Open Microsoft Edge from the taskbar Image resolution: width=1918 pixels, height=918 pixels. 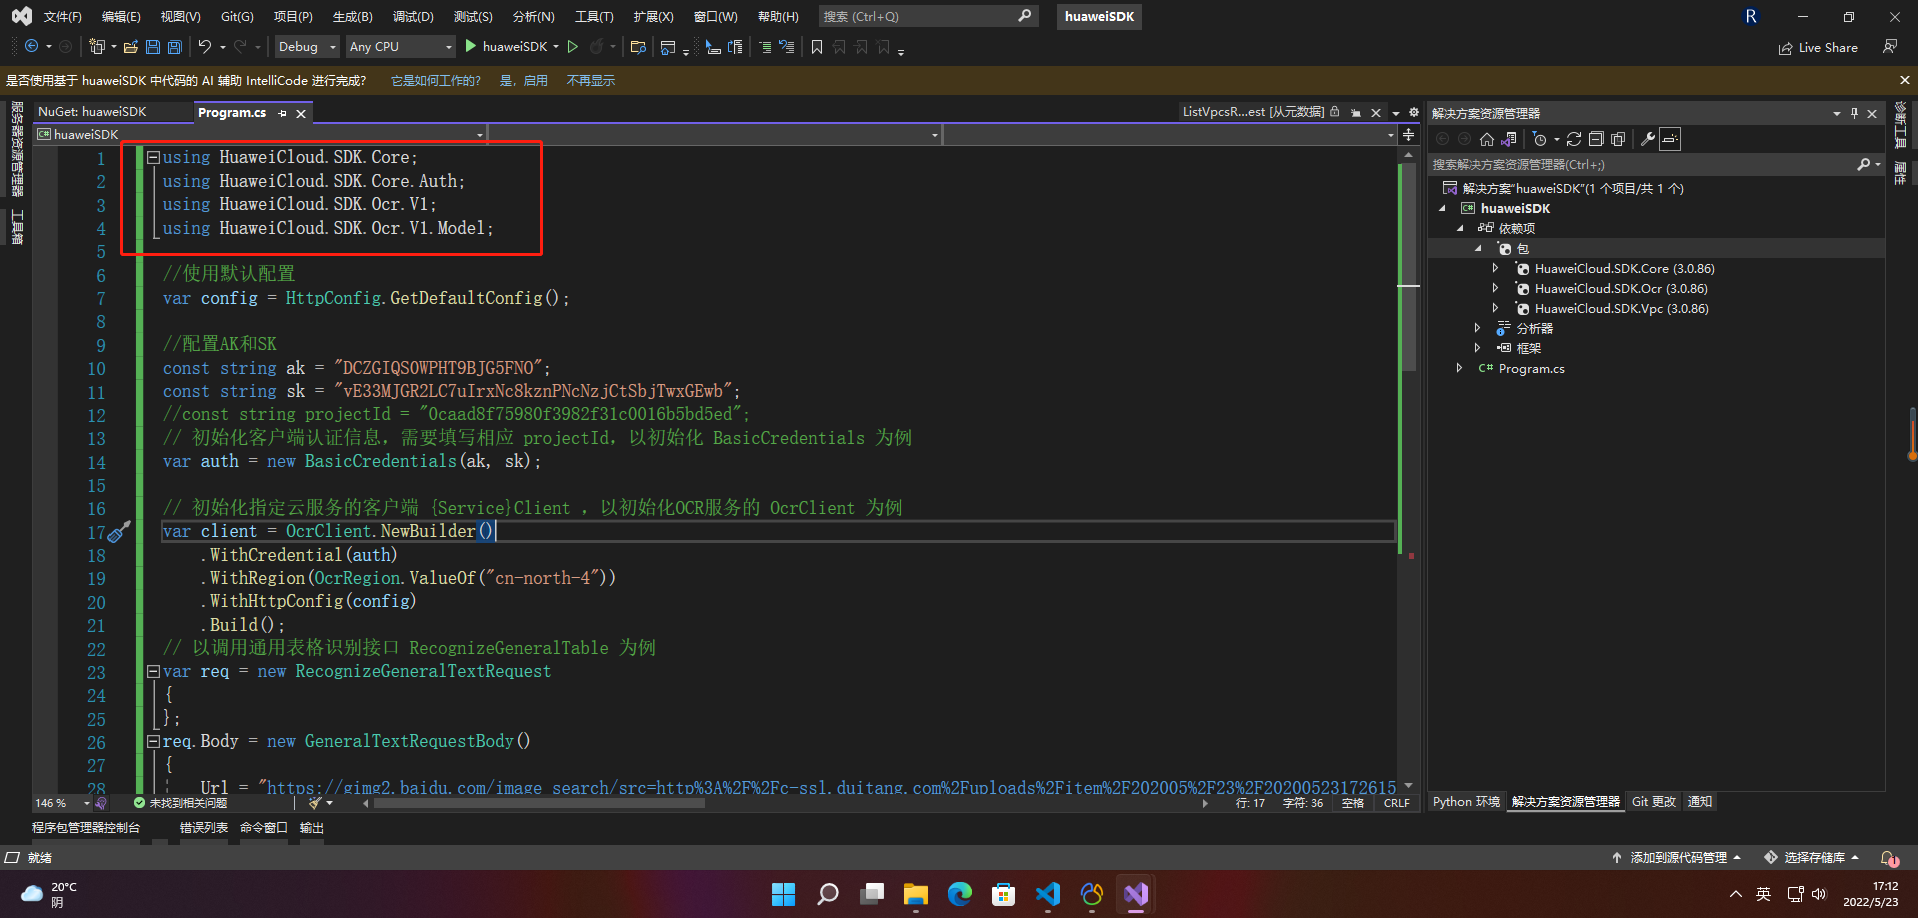coord(960,894)
